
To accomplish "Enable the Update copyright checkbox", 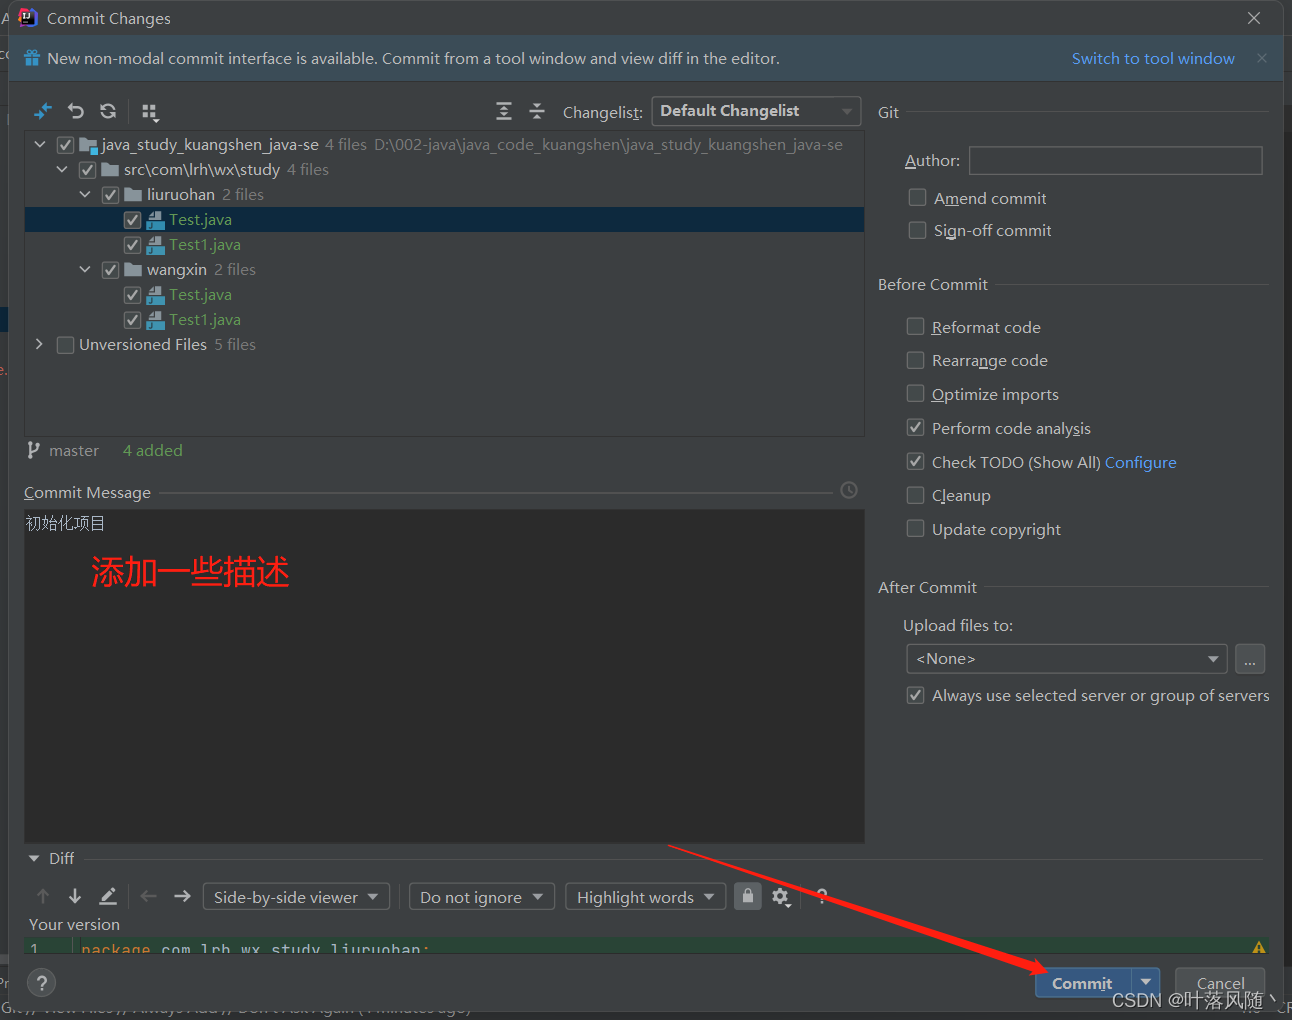I will 915,528.
